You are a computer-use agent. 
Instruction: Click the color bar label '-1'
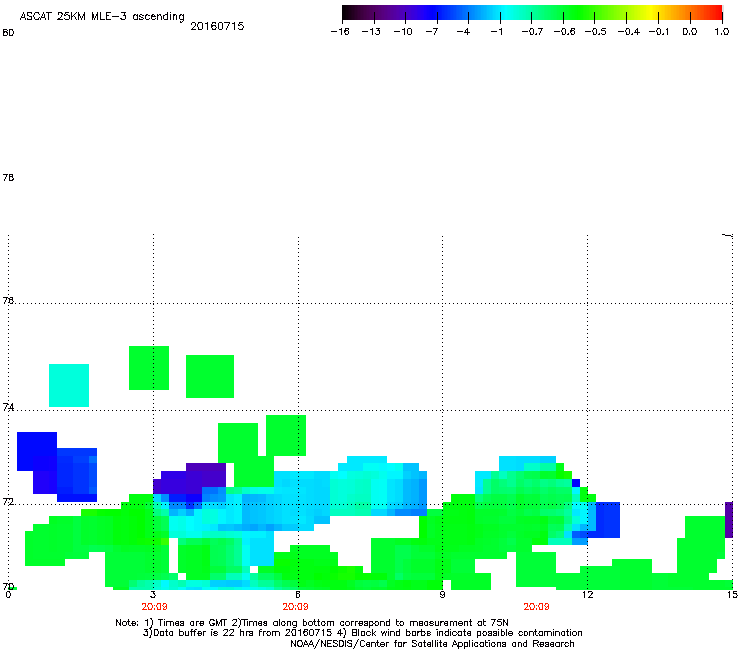pyautogui.click(x=496, y=32)
